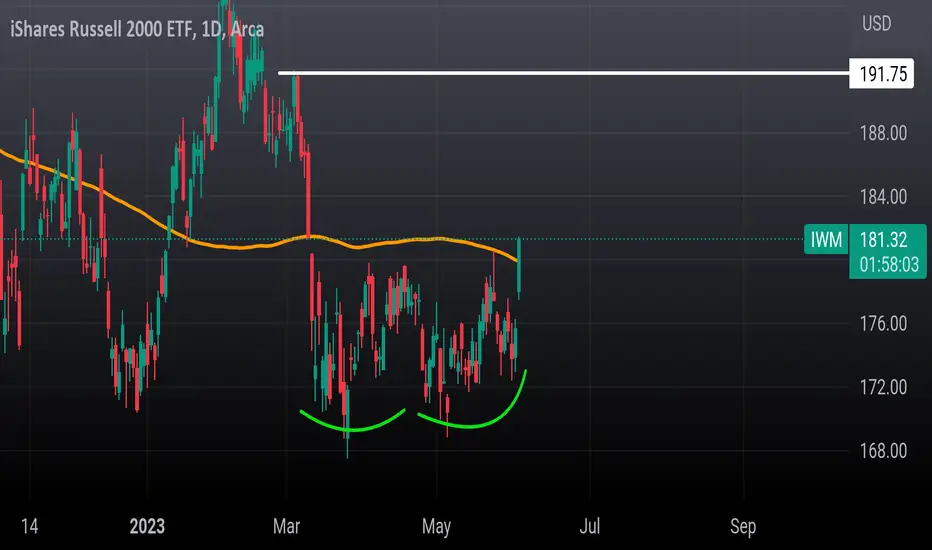The image size is (932, 550).
Task: Select the white horizontal line at 191.75
Action: (563, 73)
